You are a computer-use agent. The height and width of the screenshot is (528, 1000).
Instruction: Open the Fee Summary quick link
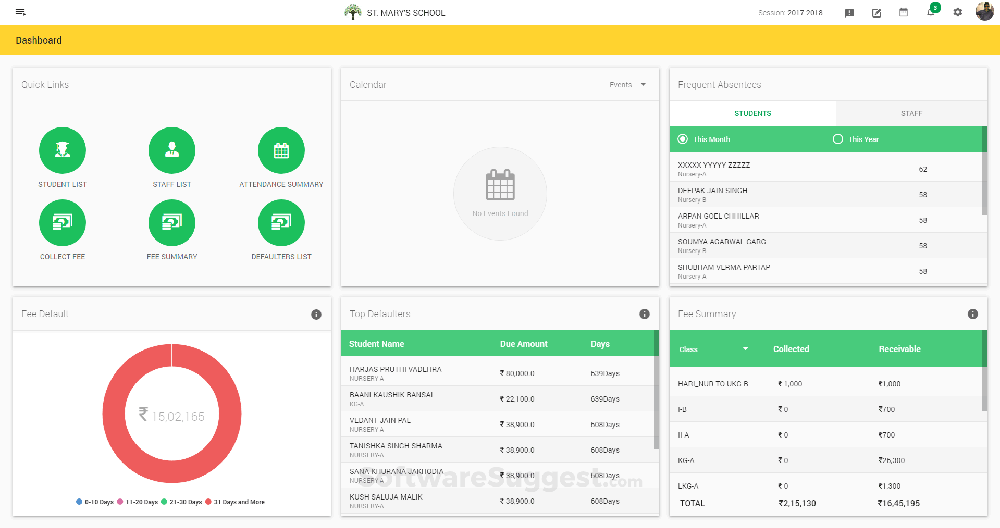(x=172, y=222)
